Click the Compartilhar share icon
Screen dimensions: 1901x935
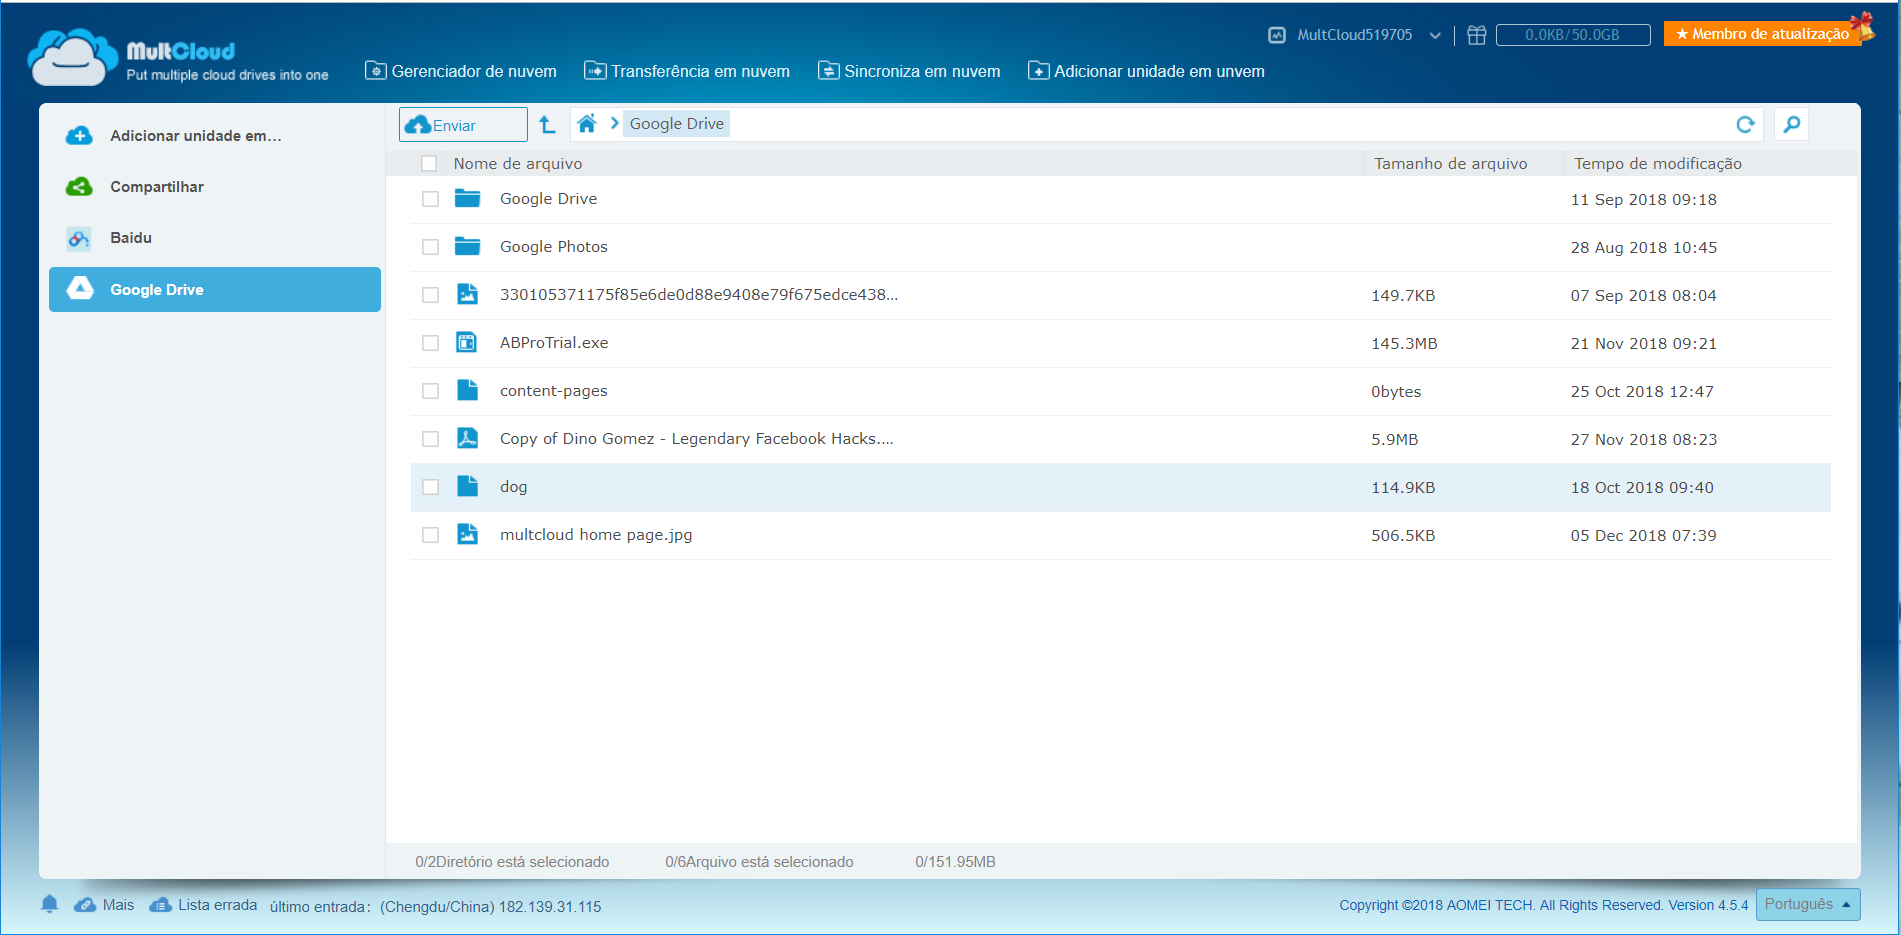tap(79, 187)
